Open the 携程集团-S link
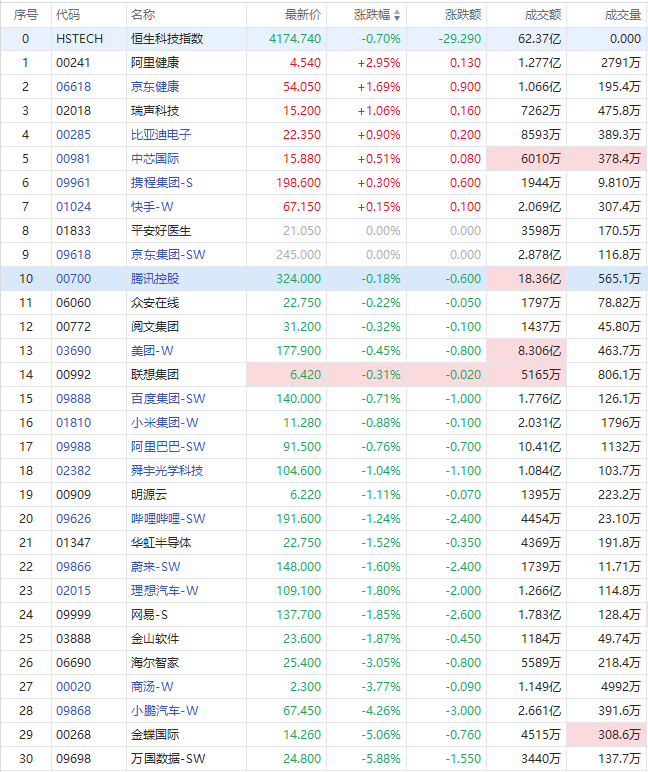The image size is (648, 772). click(162, 183)
